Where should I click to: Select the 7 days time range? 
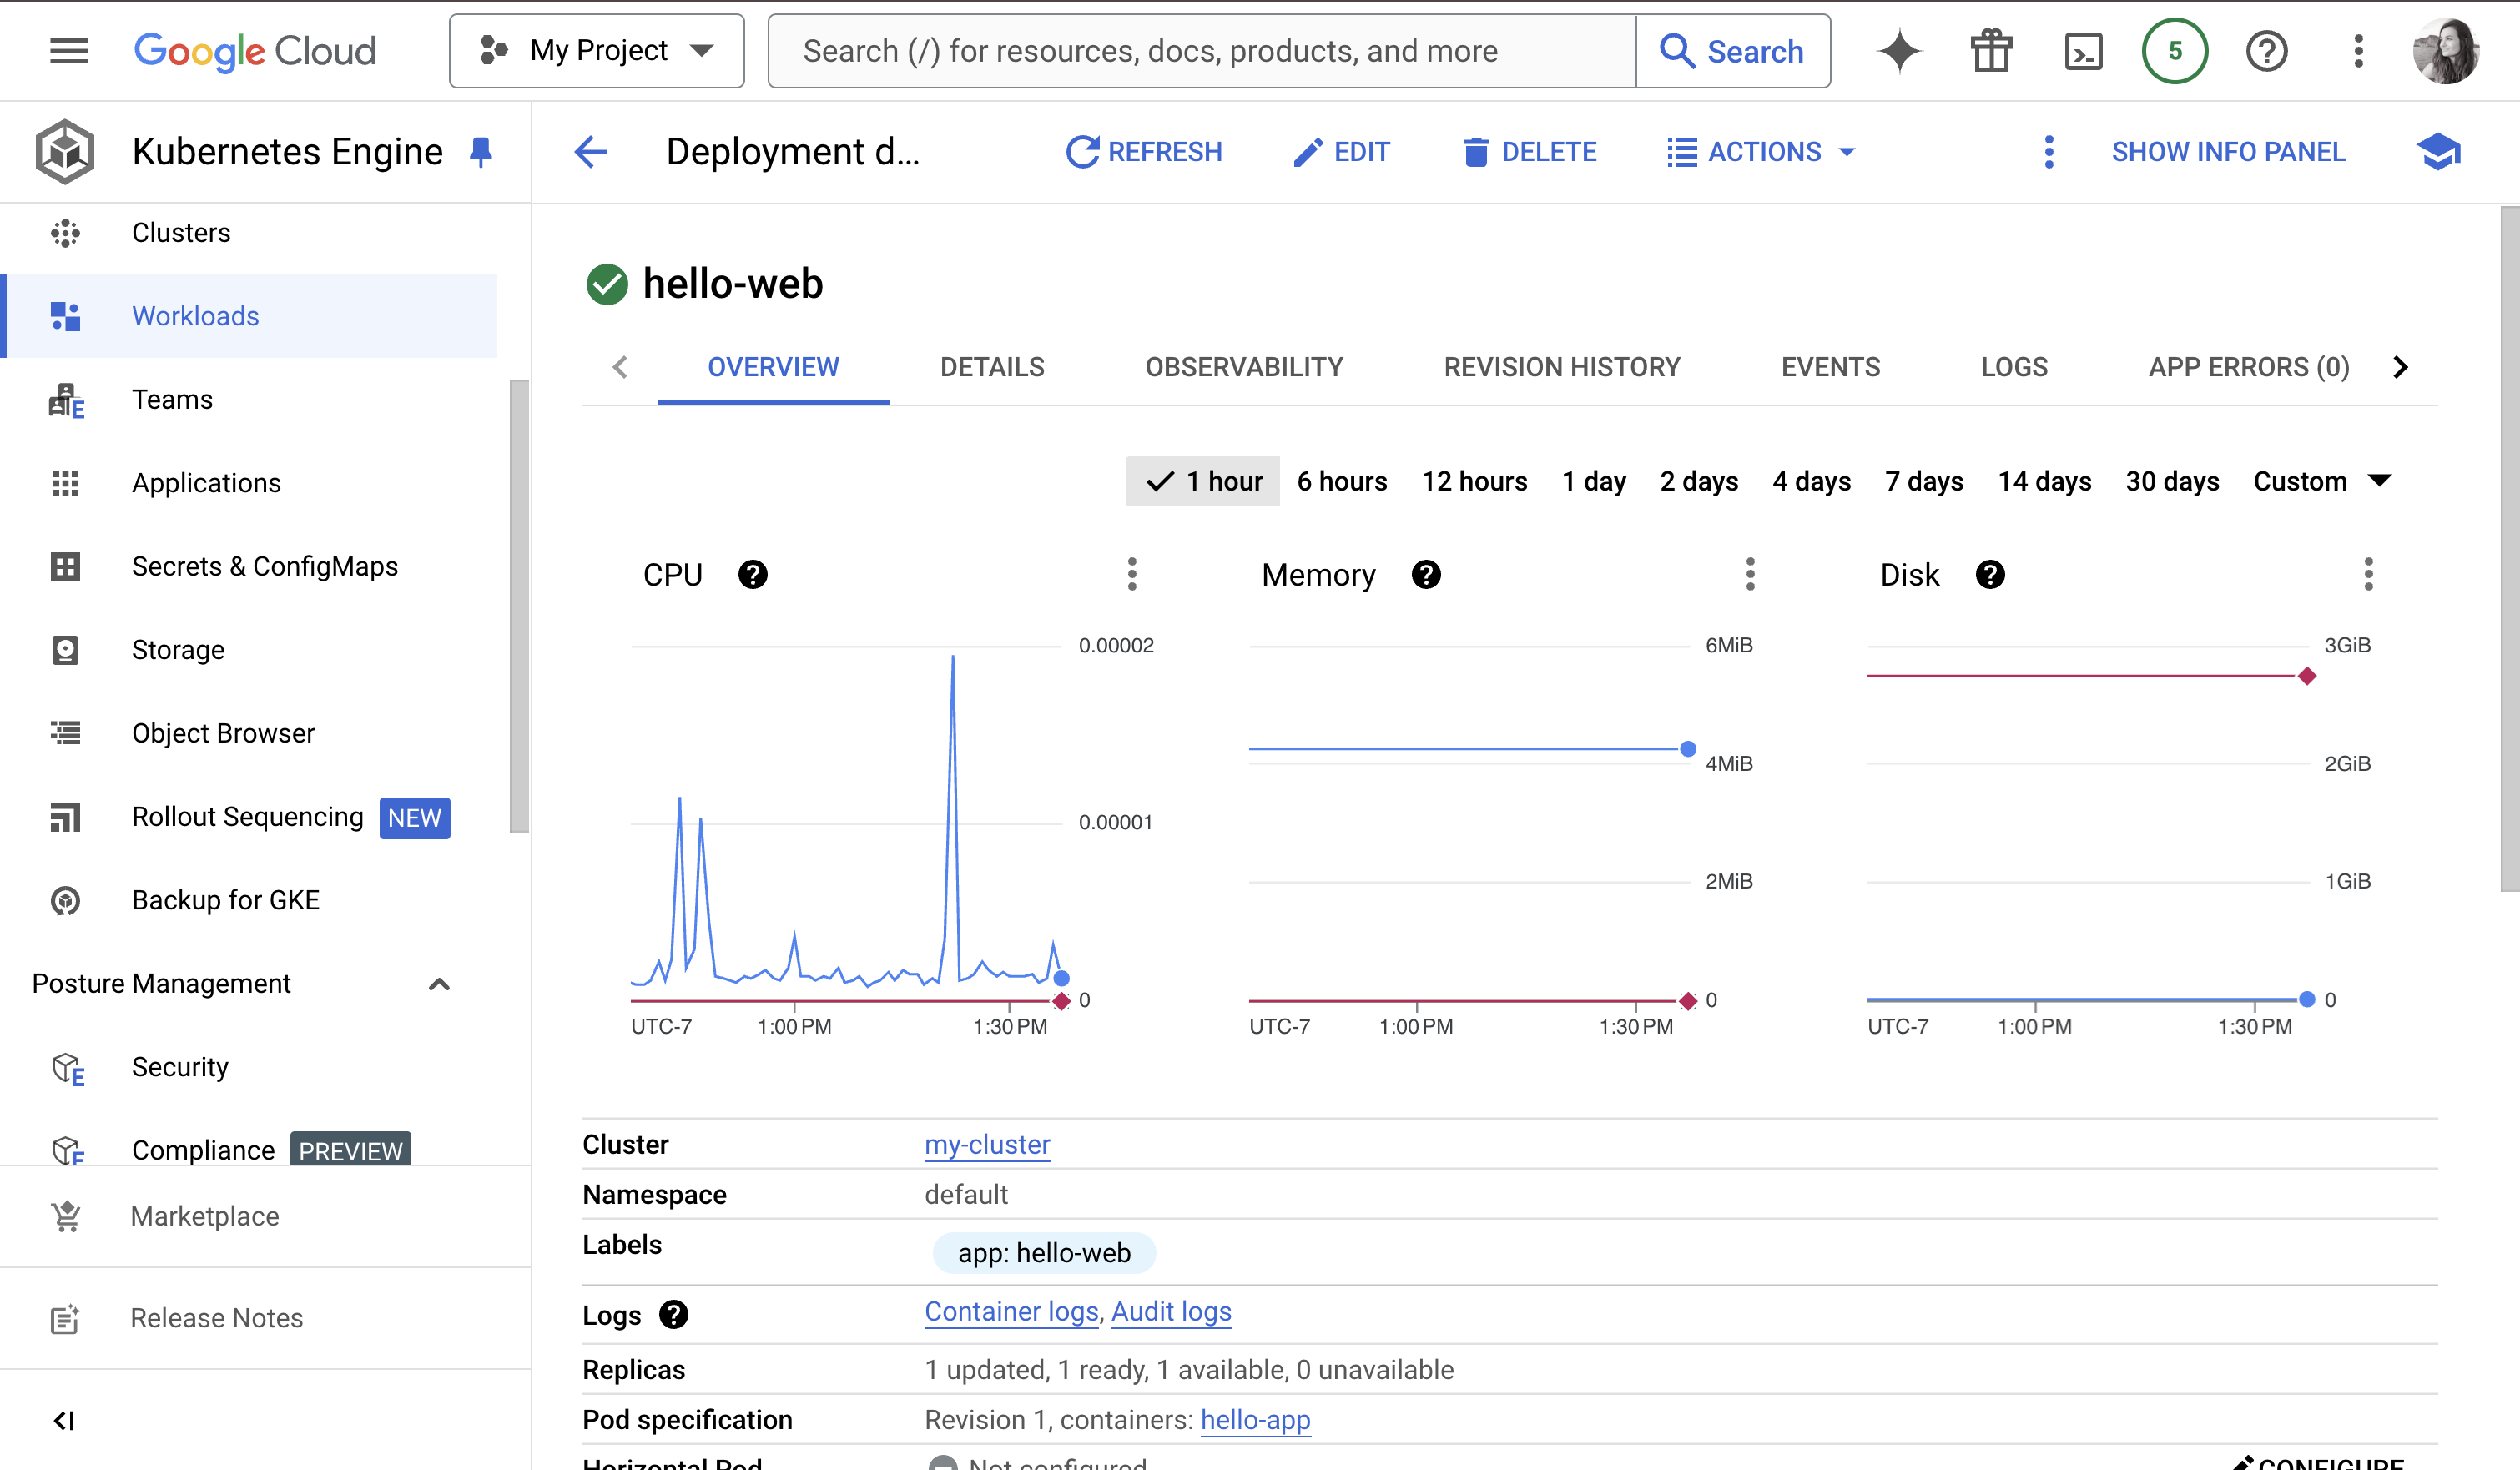1924,482
